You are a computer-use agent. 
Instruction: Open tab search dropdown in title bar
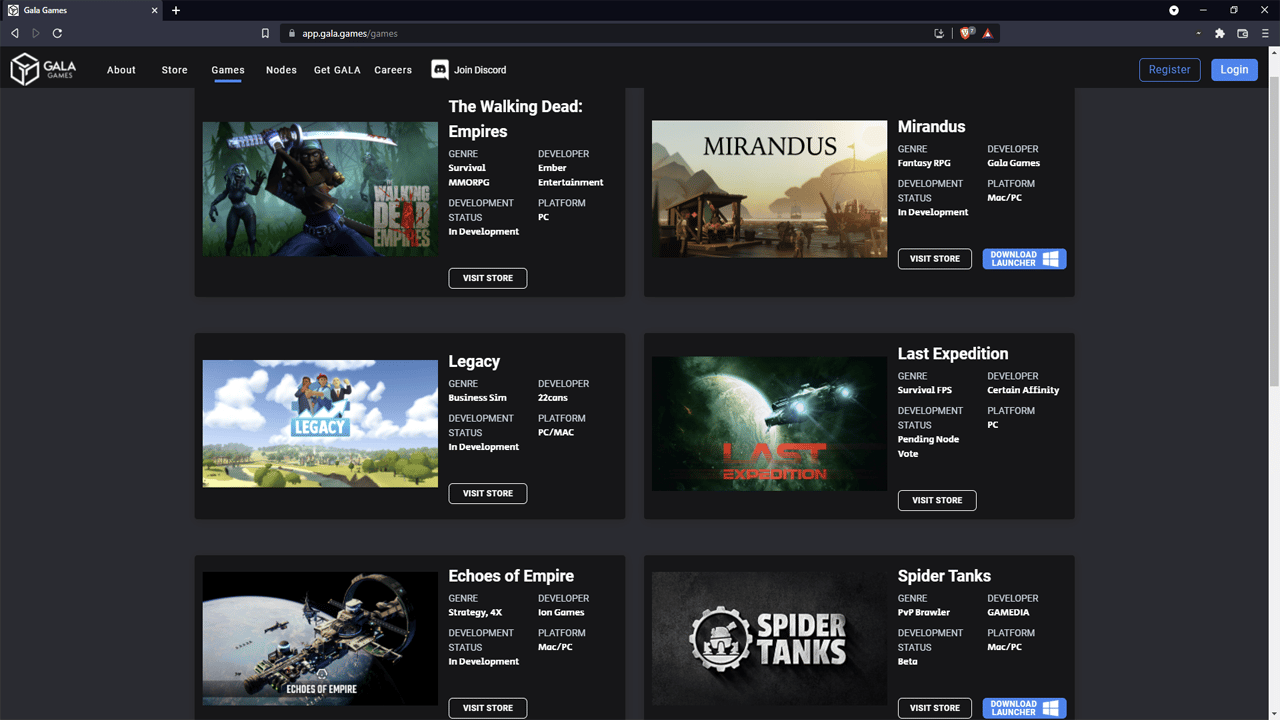[1174, 10]
